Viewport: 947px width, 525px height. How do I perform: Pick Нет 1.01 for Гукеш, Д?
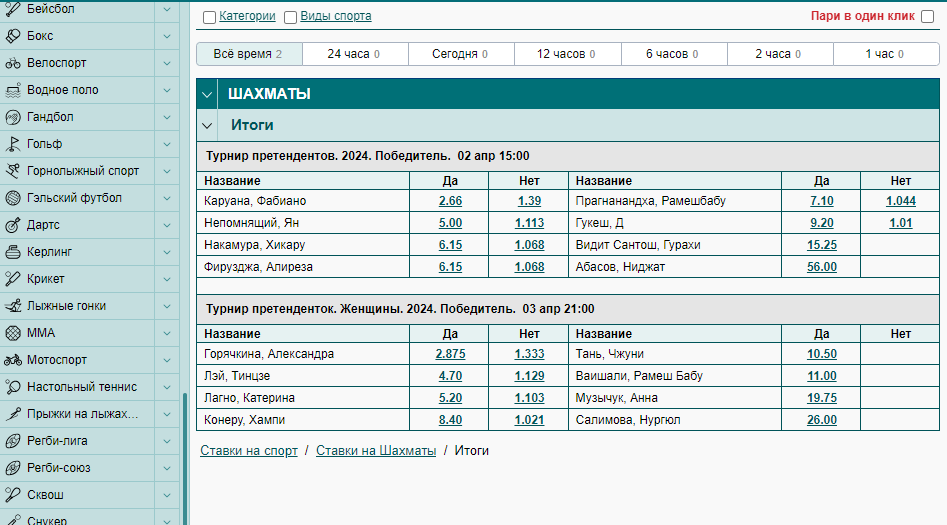coord(900,223)
